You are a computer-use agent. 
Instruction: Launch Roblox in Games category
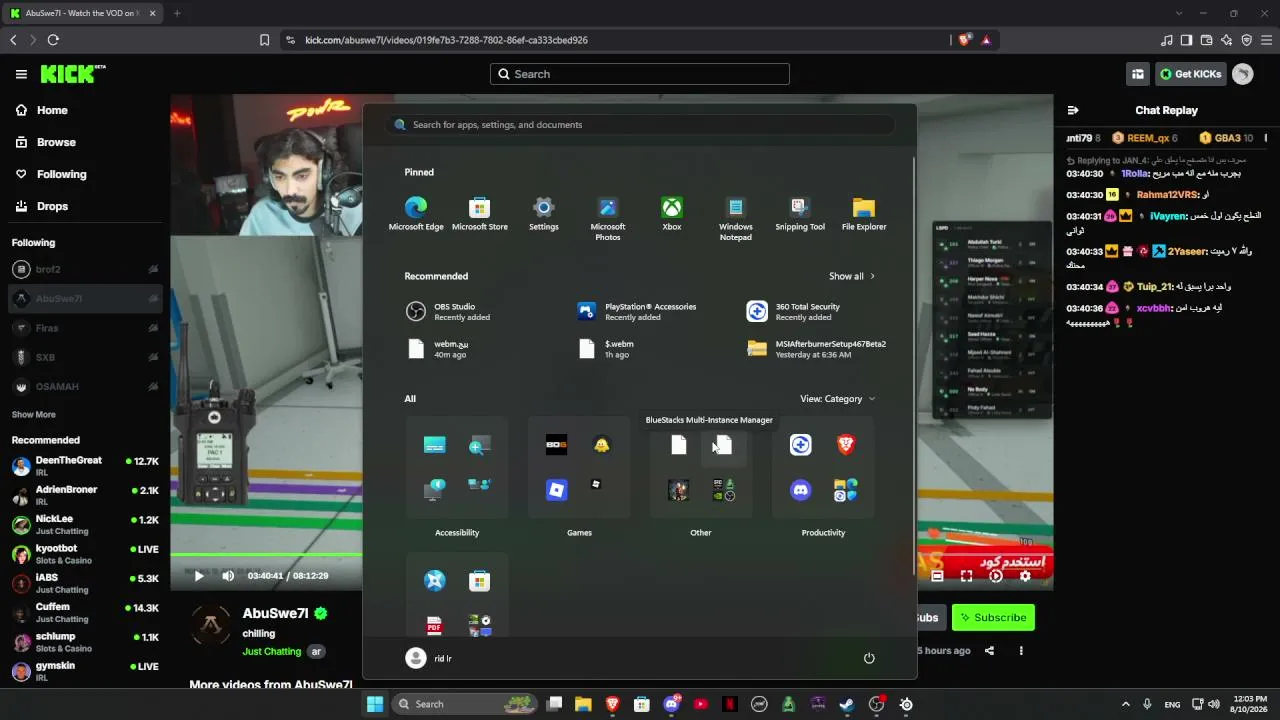point(557,490)
